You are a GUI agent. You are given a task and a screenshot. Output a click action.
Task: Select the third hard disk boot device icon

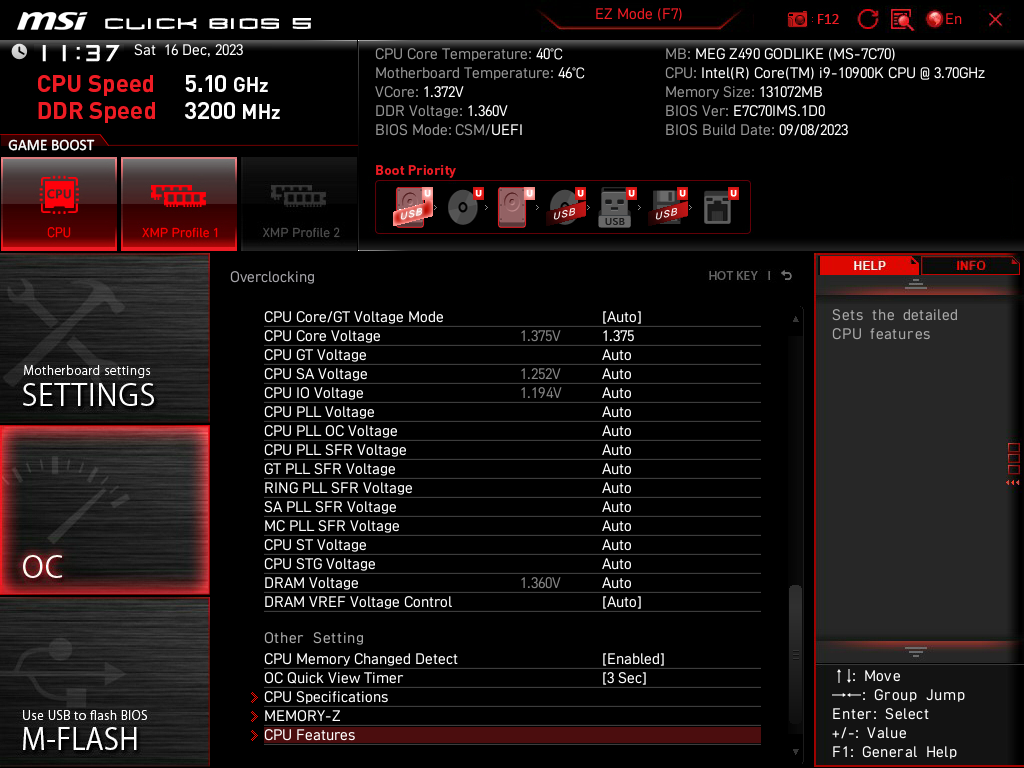515,207
